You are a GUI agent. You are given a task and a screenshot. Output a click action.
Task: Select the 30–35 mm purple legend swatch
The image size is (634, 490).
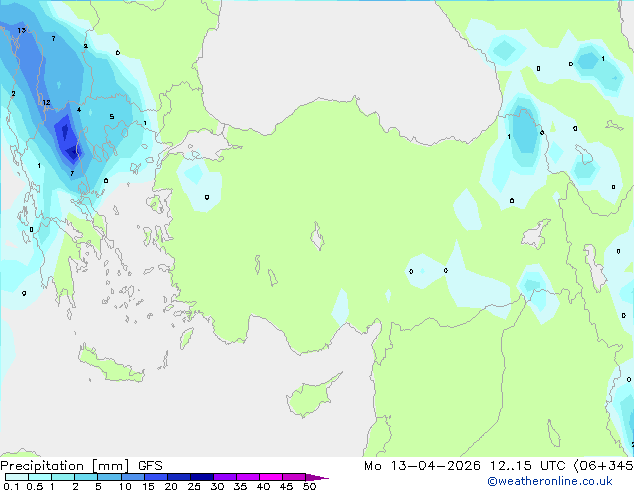[x=225, y=477]
